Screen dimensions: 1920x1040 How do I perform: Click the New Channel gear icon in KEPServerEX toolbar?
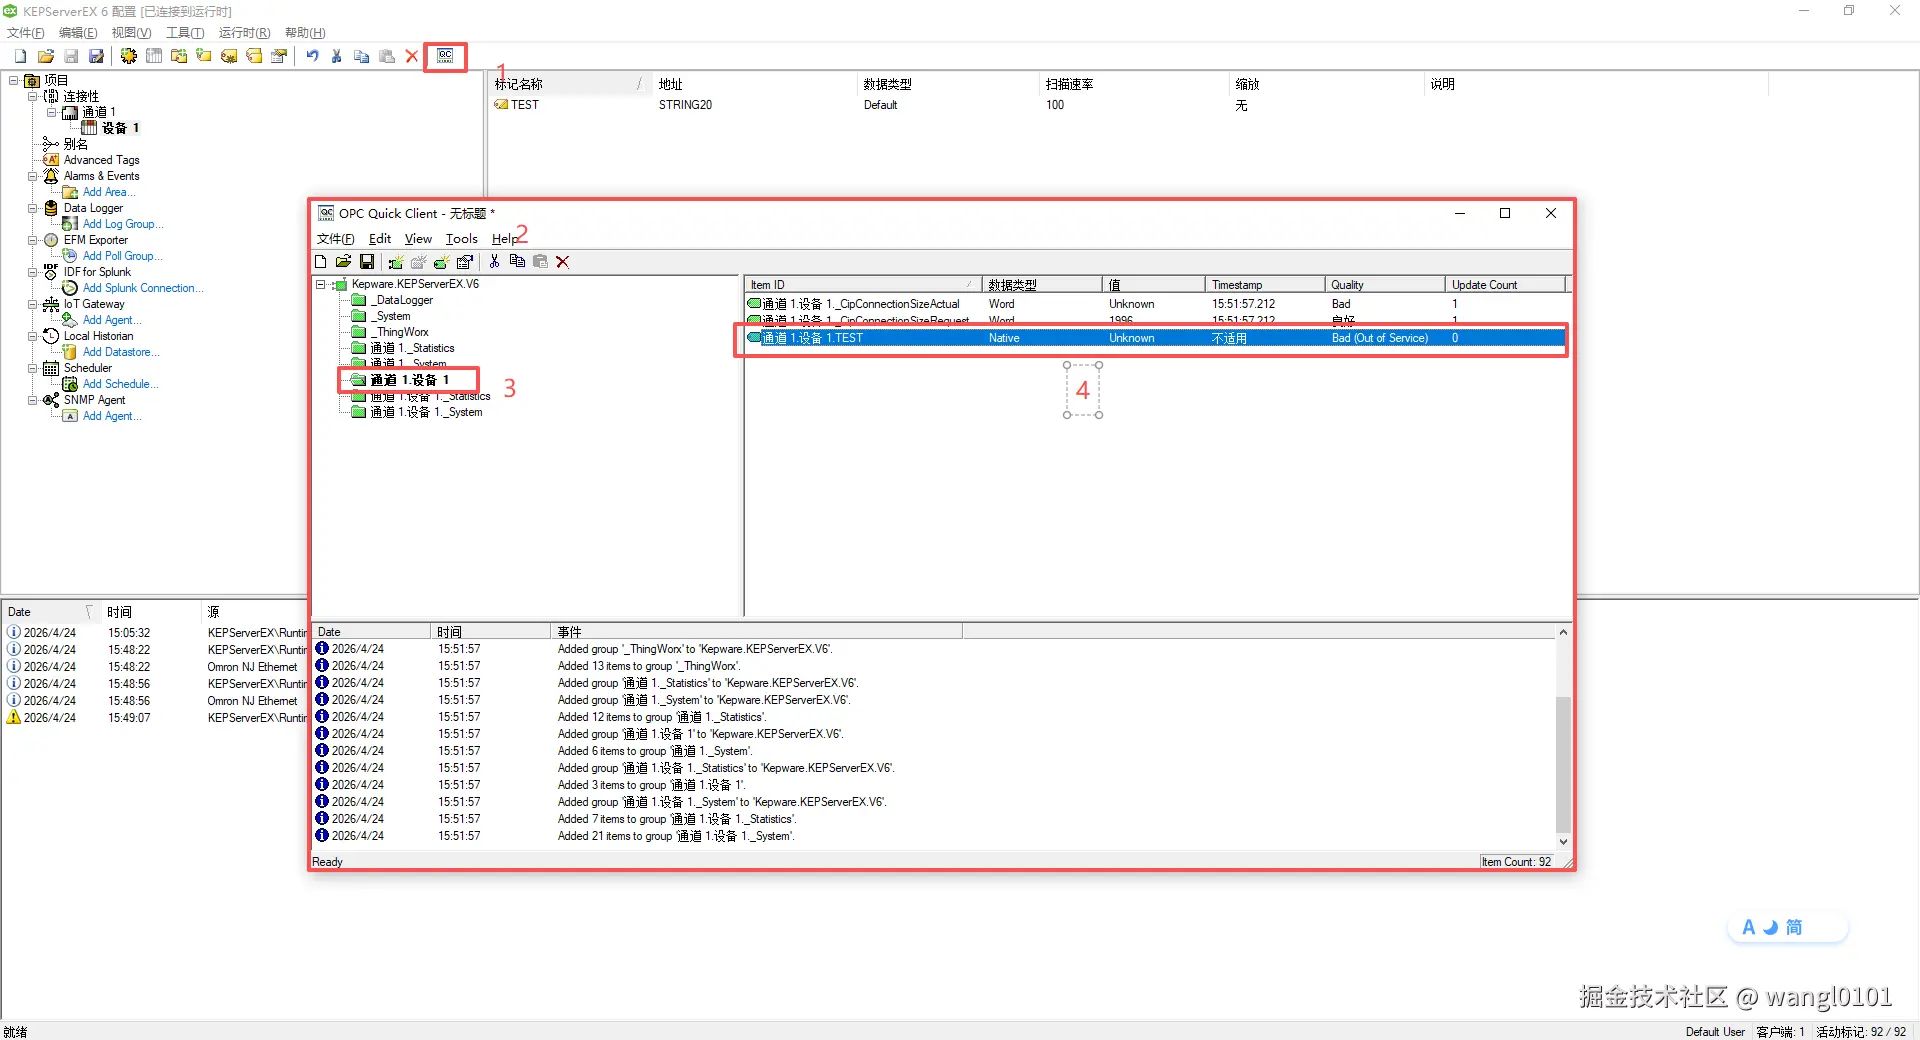tap(129, 56)
